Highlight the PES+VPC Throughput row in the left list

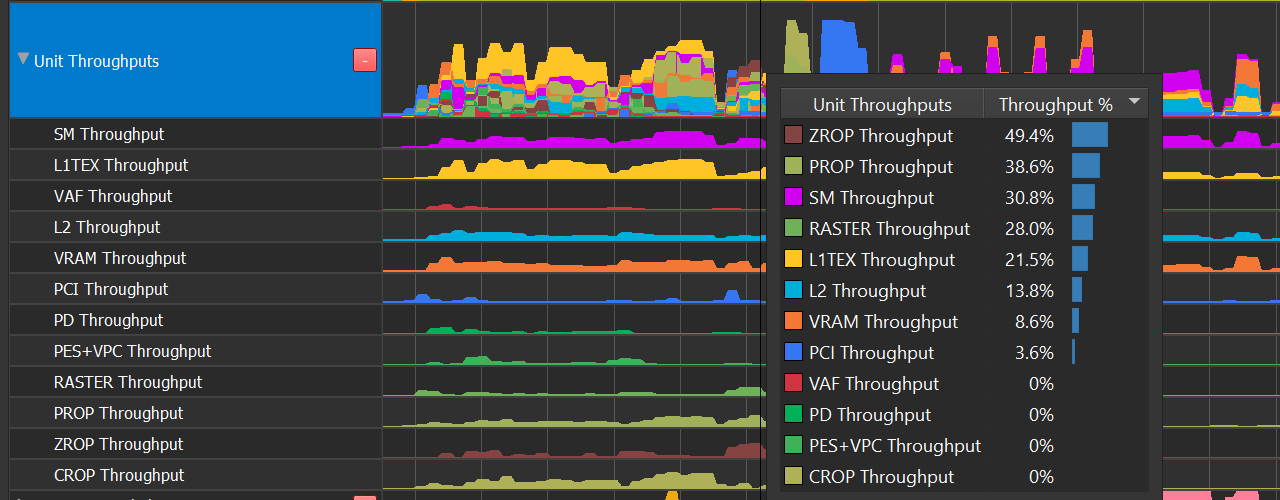(x=132, y=351)
